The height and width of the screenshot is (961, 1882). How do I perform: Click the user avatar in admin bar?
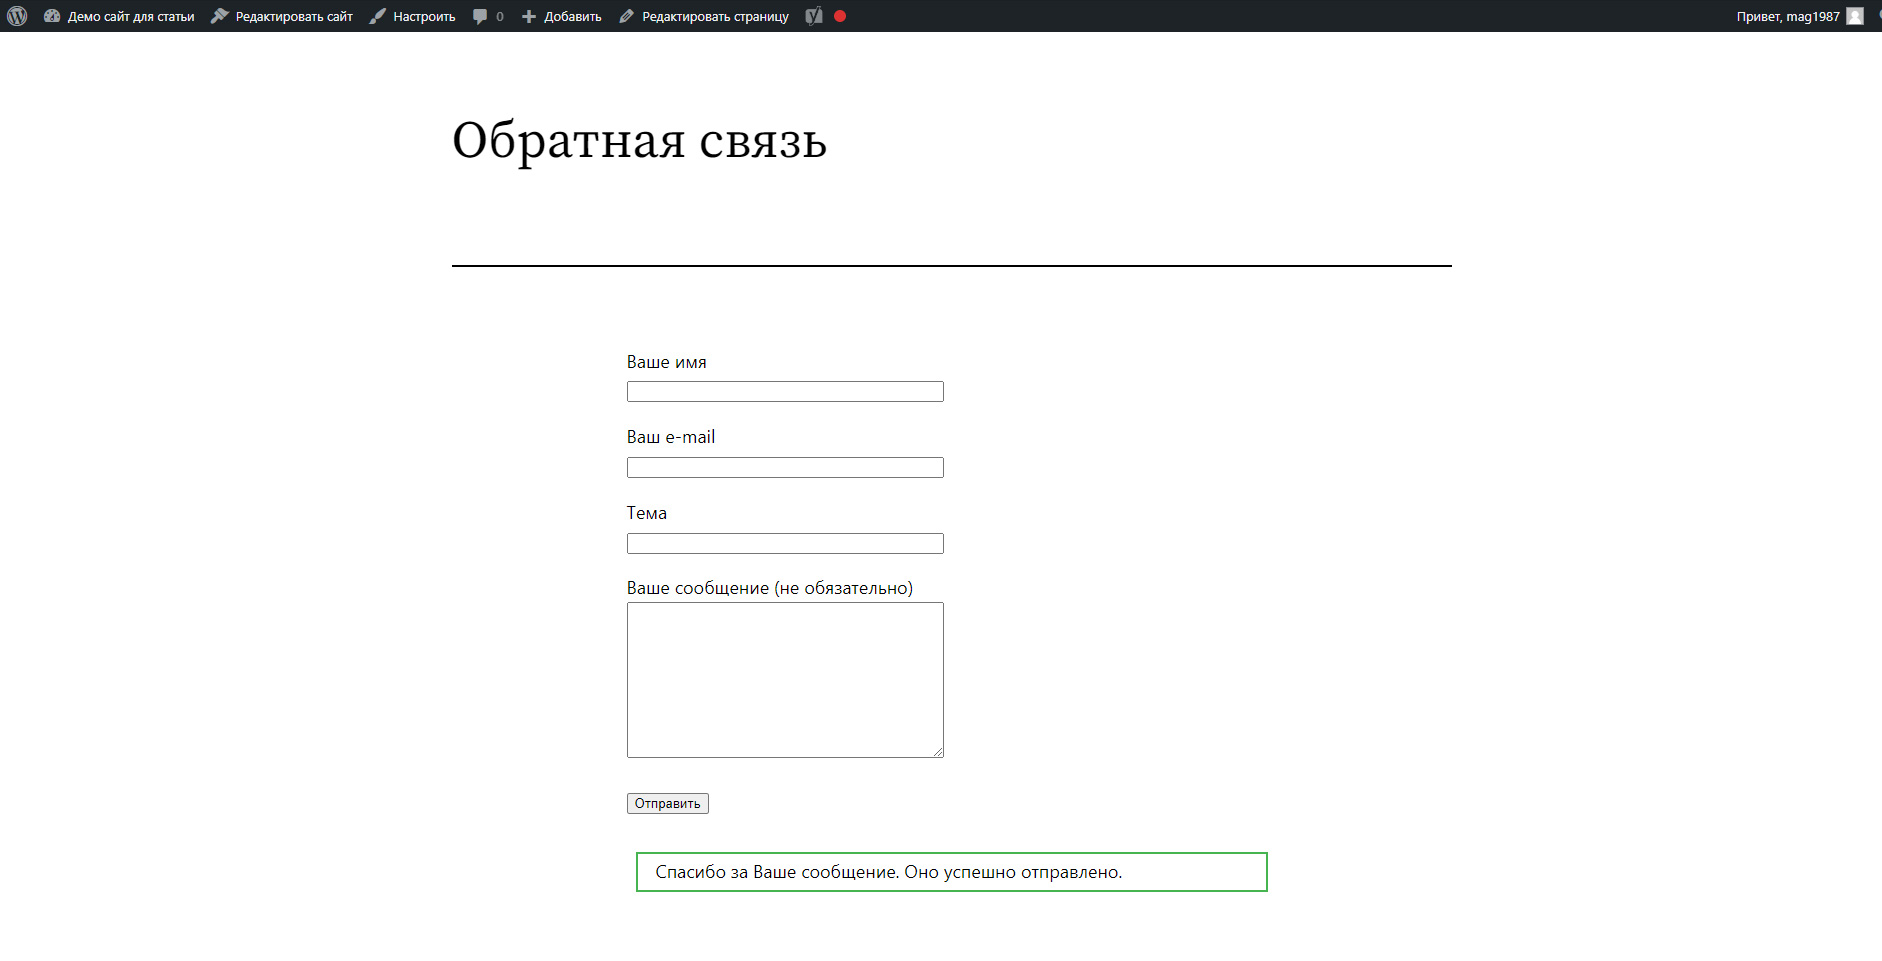click(1855, 16)
